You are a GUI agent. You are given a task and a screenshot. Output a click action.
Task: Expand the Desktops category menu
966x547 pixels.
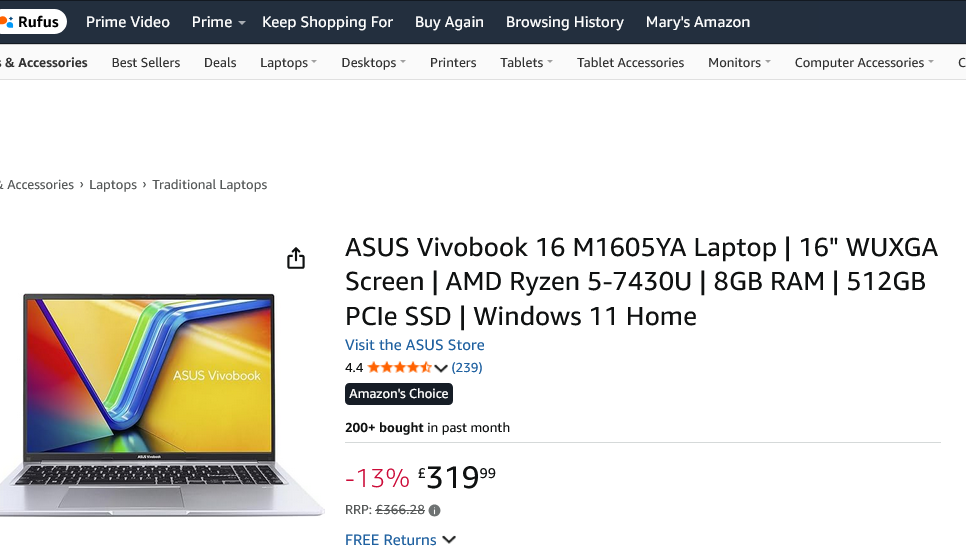373,62
